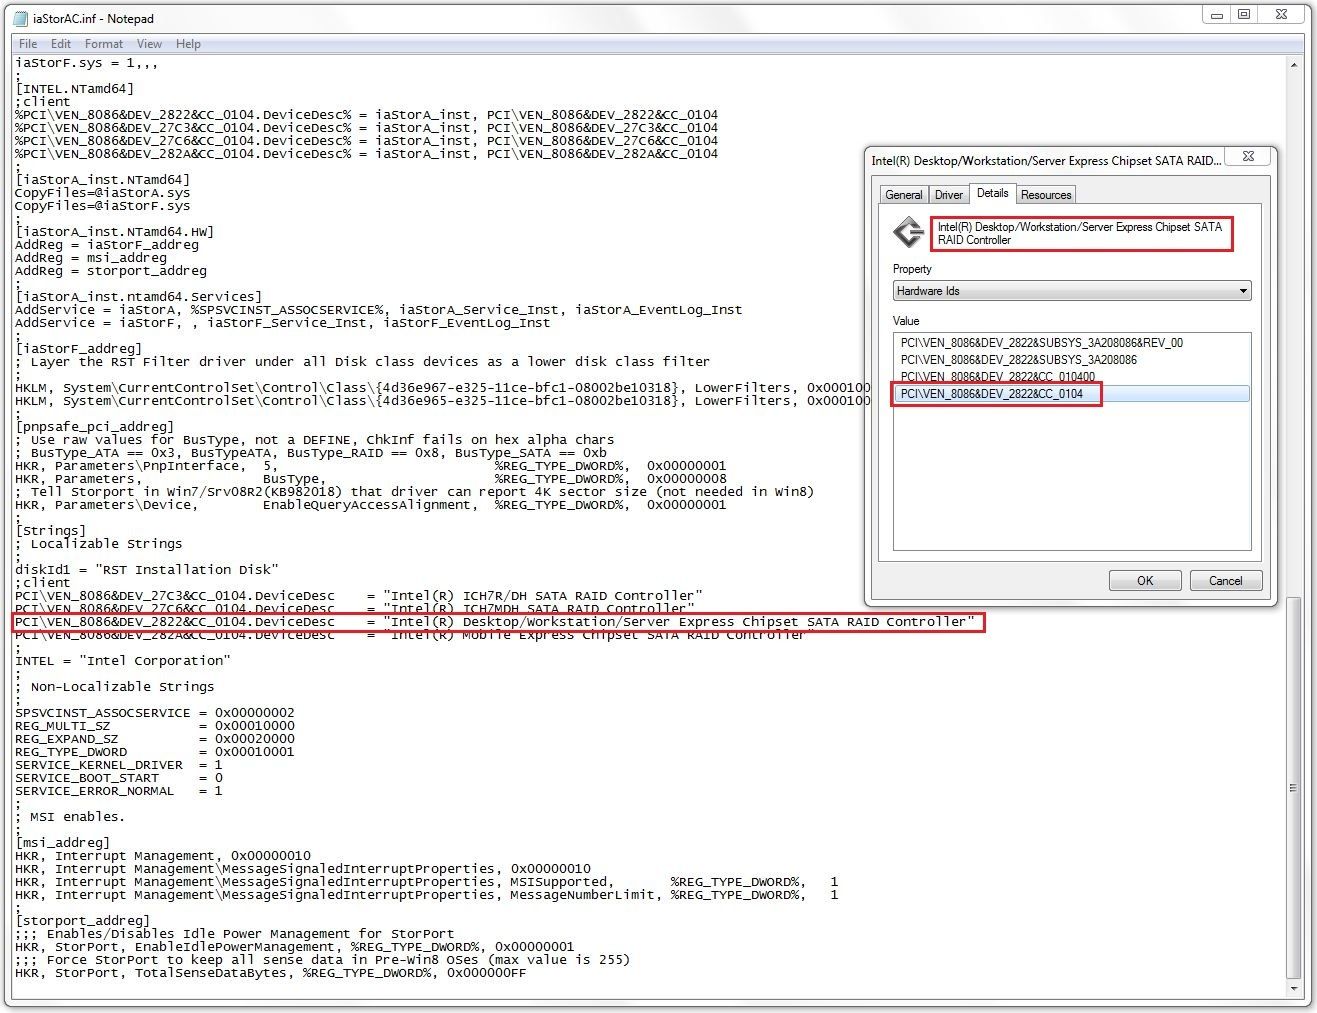Expand the Property dropdown showing Hardware Ids
The height and width of the screenshot is (1013, 1317).
point(1072,291)
